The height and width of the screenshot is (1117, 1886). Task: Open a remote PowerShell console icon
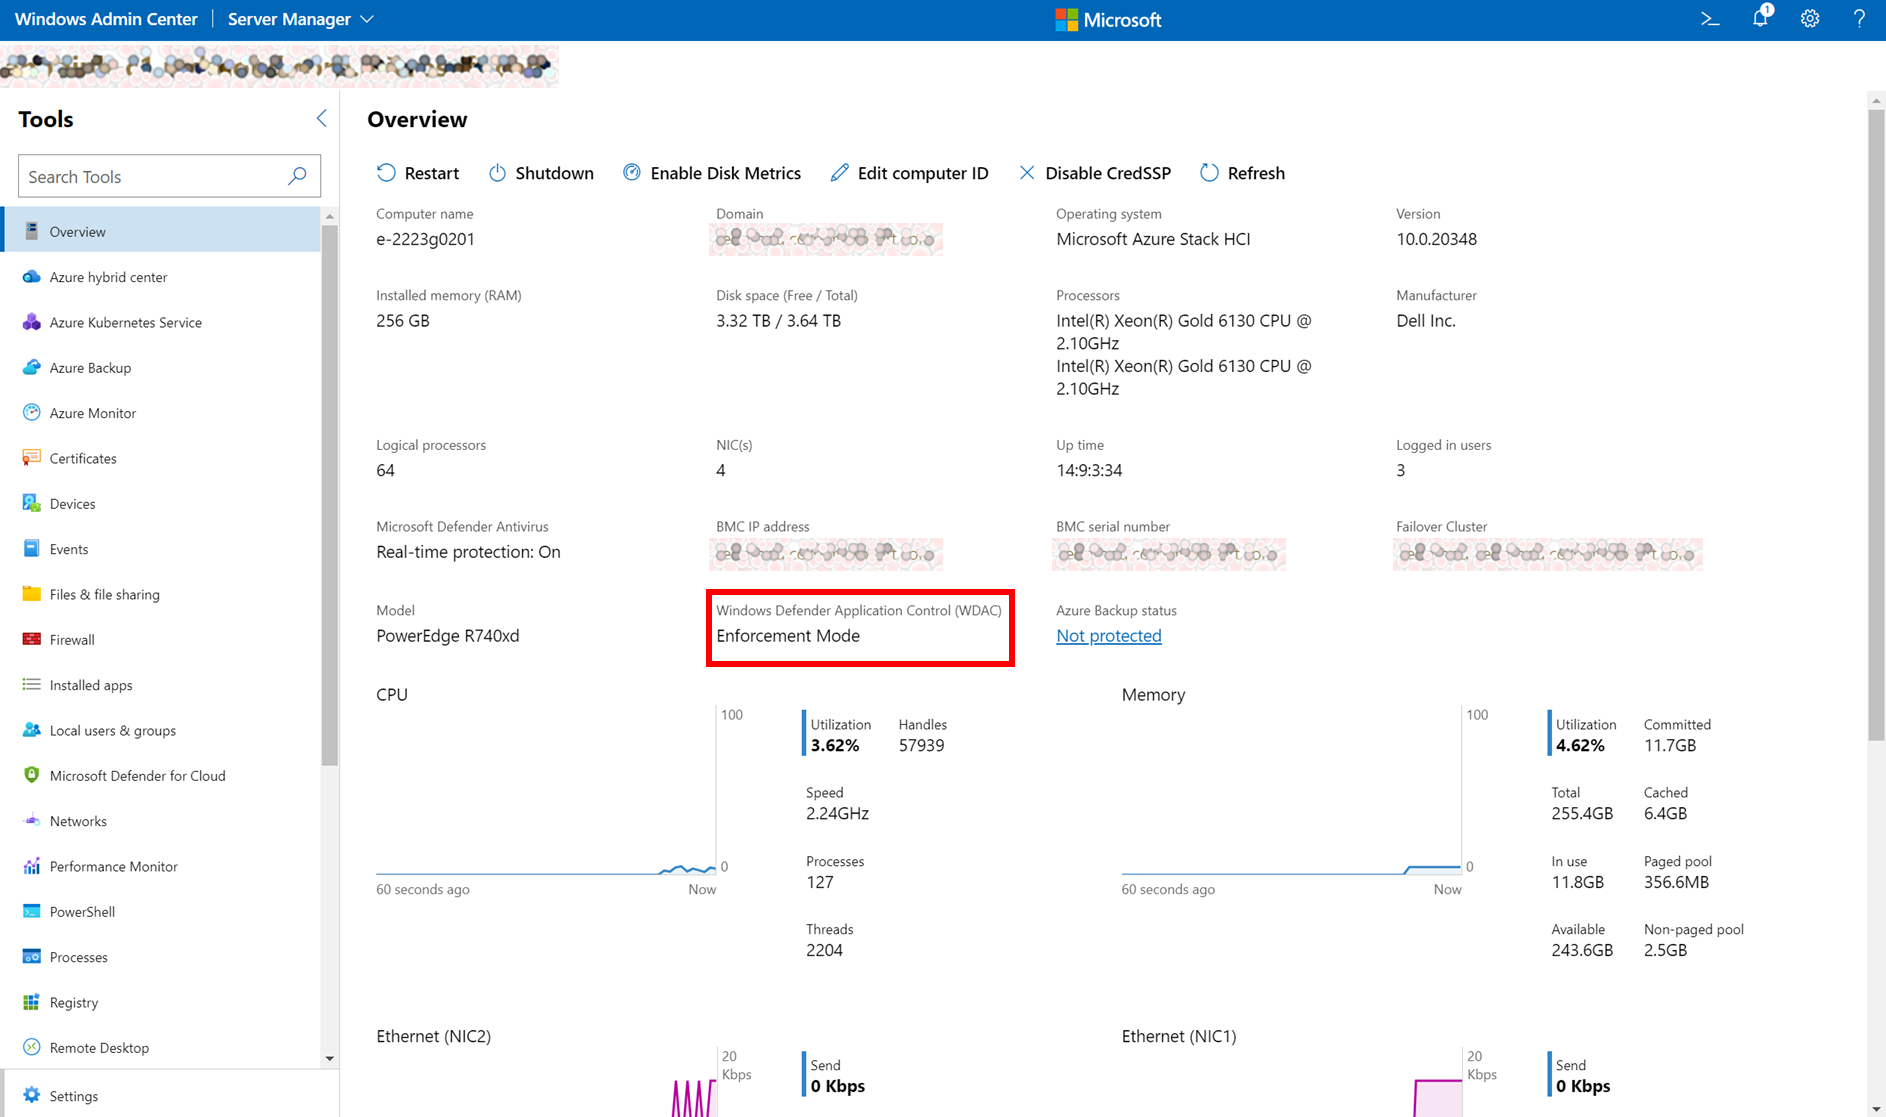tap(1710, 19)
